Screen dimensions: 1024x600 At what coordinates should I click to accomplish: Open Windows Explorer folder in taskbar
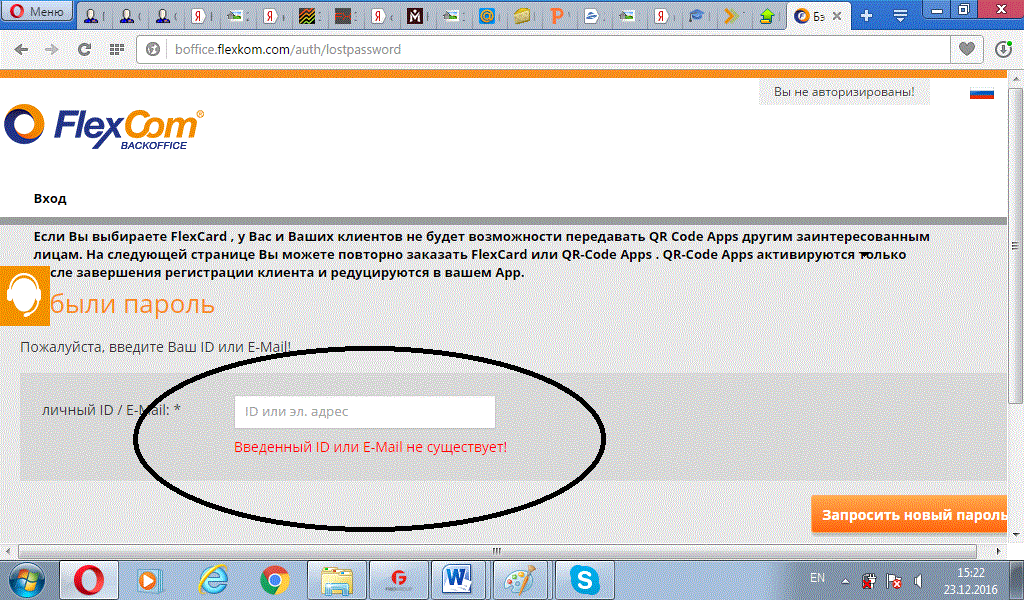tap(336, 580)
